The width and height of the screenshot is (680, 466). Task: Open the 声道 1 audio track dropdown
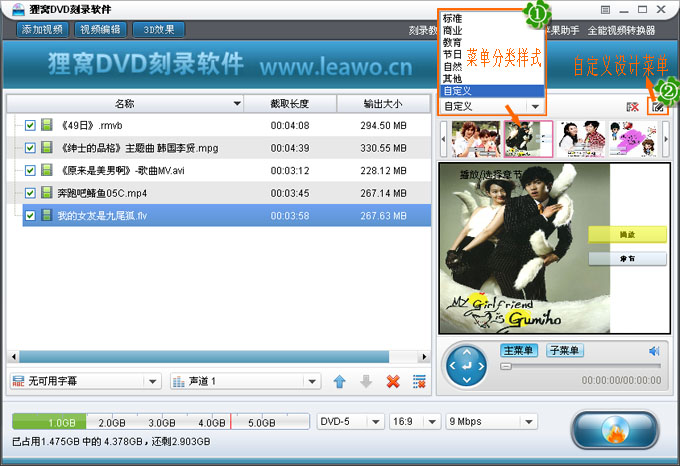click(312, 381)
